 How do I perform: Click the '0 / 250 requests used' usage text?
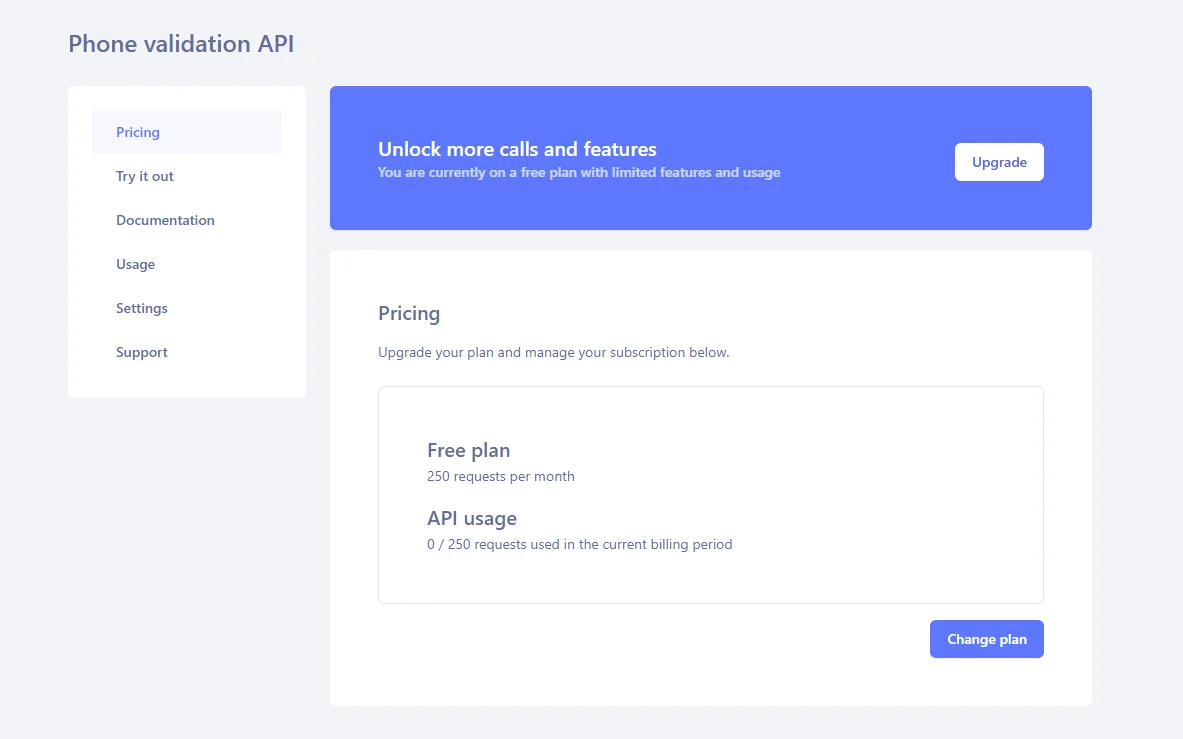580,544
